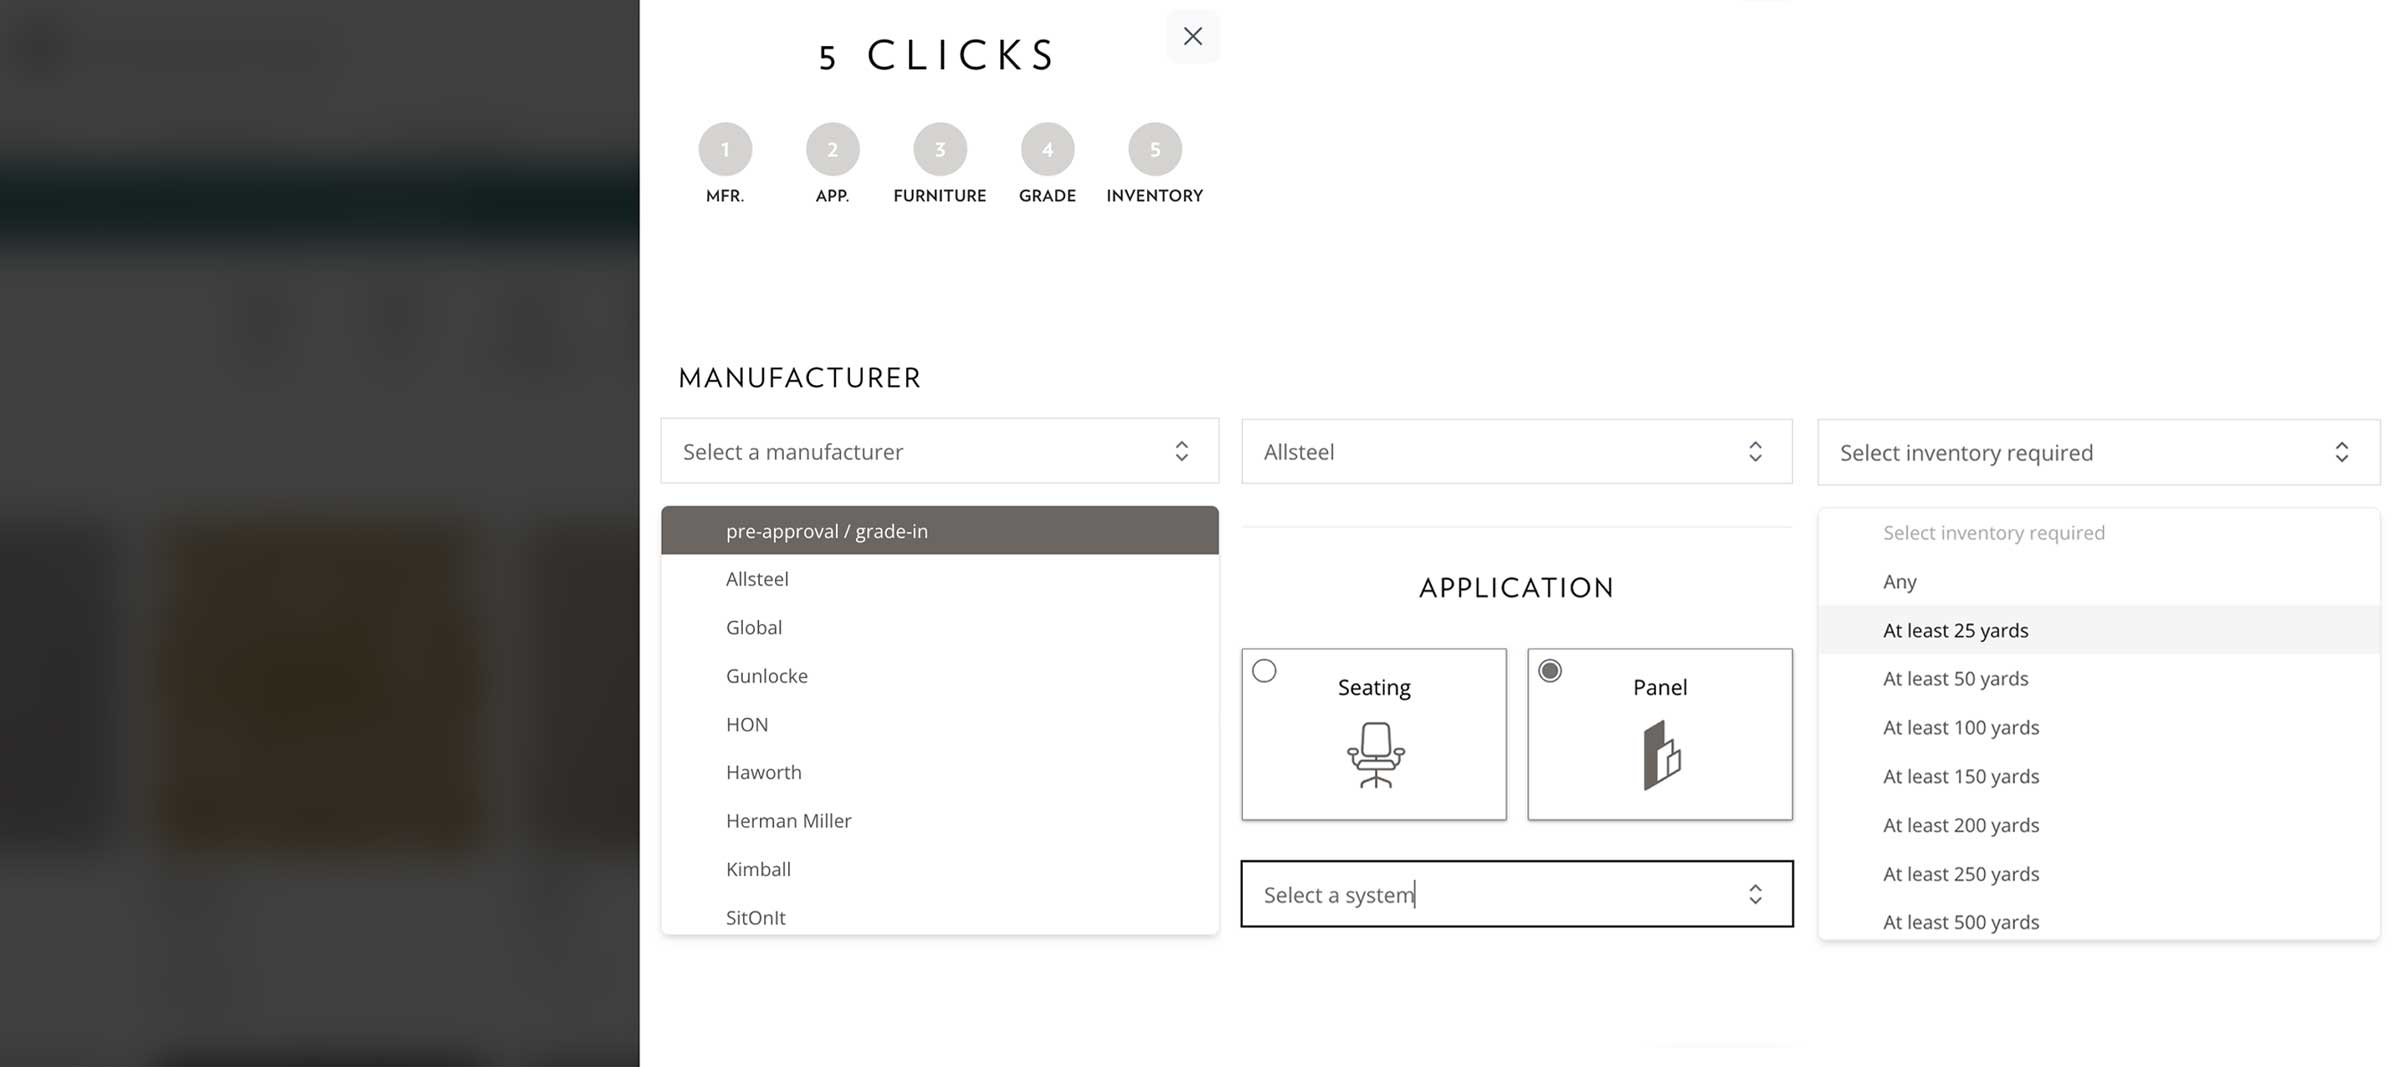Viewport: 2400px width, 1067px height.
Task: Click the panel partition icon
Action: [1661, 755]
